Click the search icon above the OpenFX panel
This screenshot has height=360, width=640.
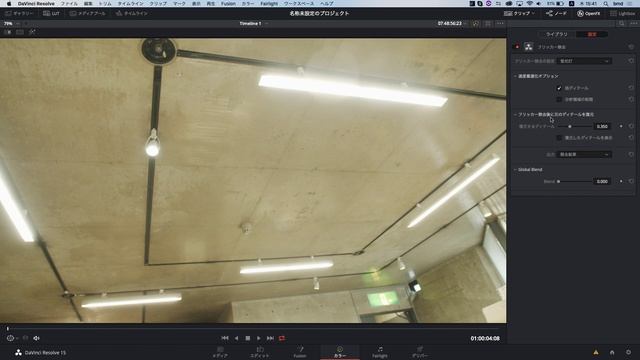pos(621,24)
